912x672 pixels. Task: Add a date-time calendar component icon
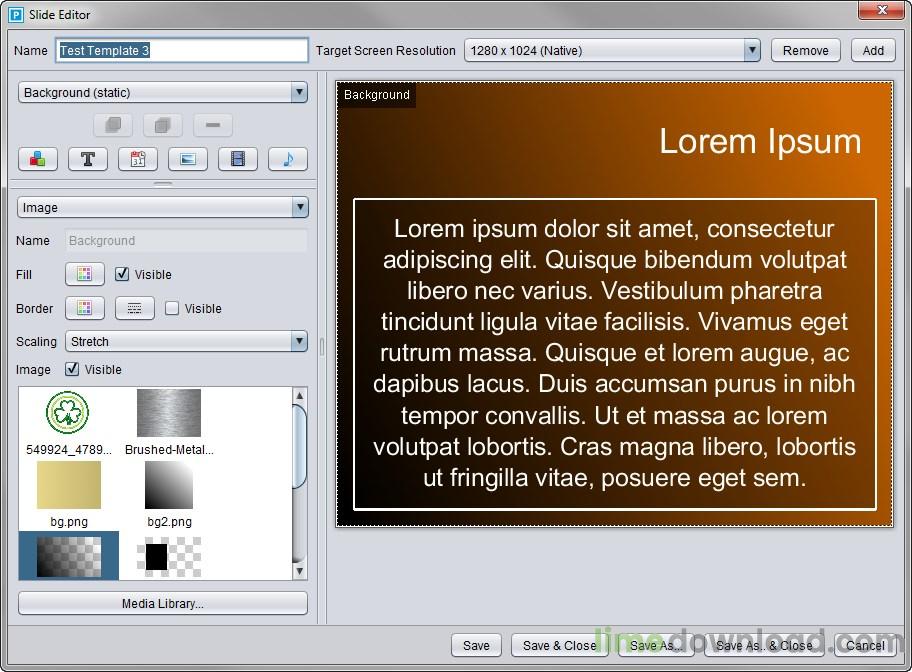[138, 159]
